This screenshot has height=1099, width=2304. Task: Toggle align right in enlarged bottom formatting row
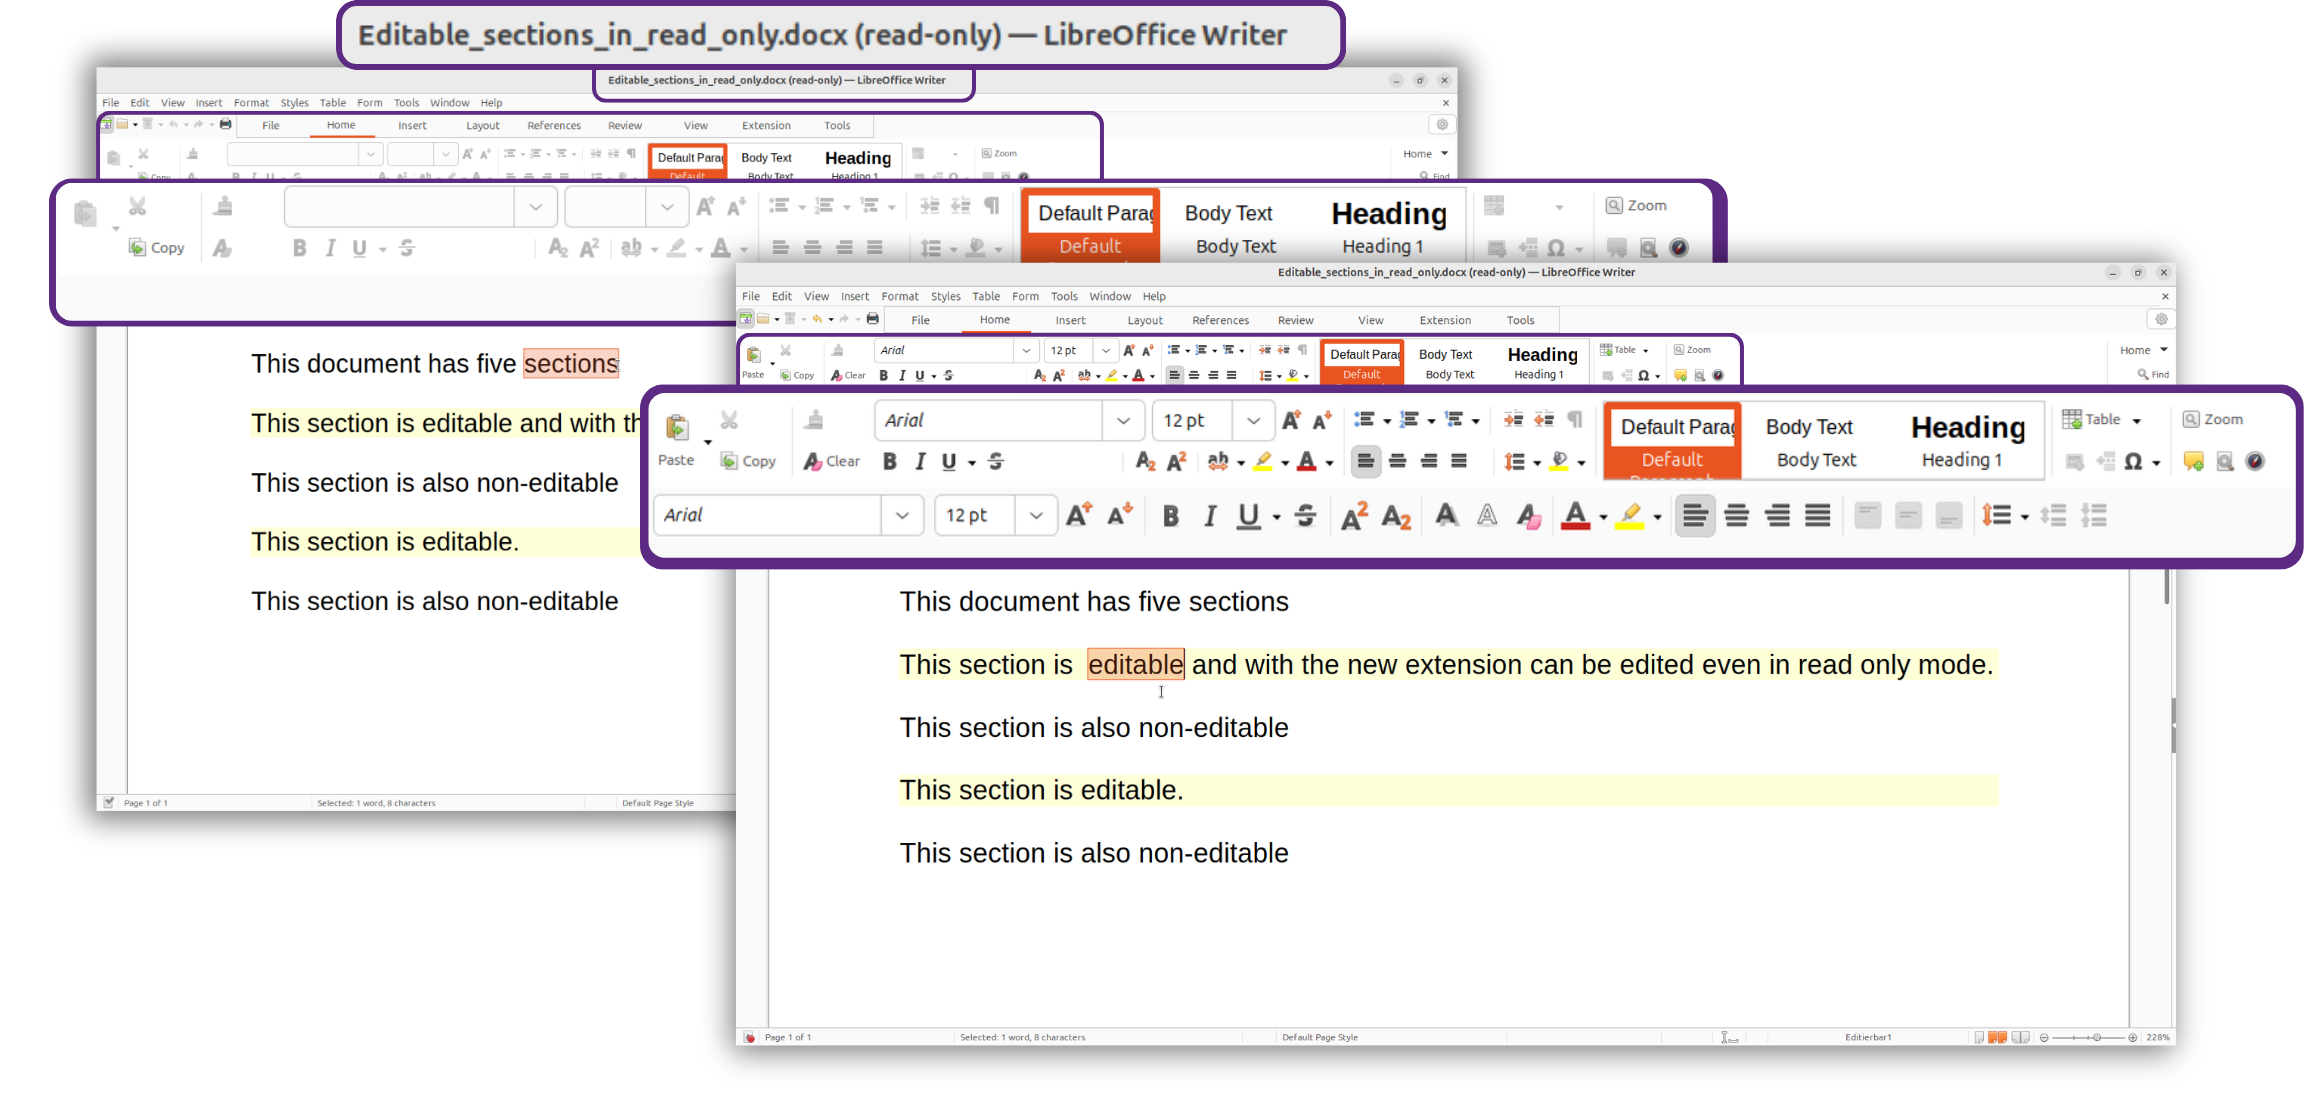[x=1777, y=515]
